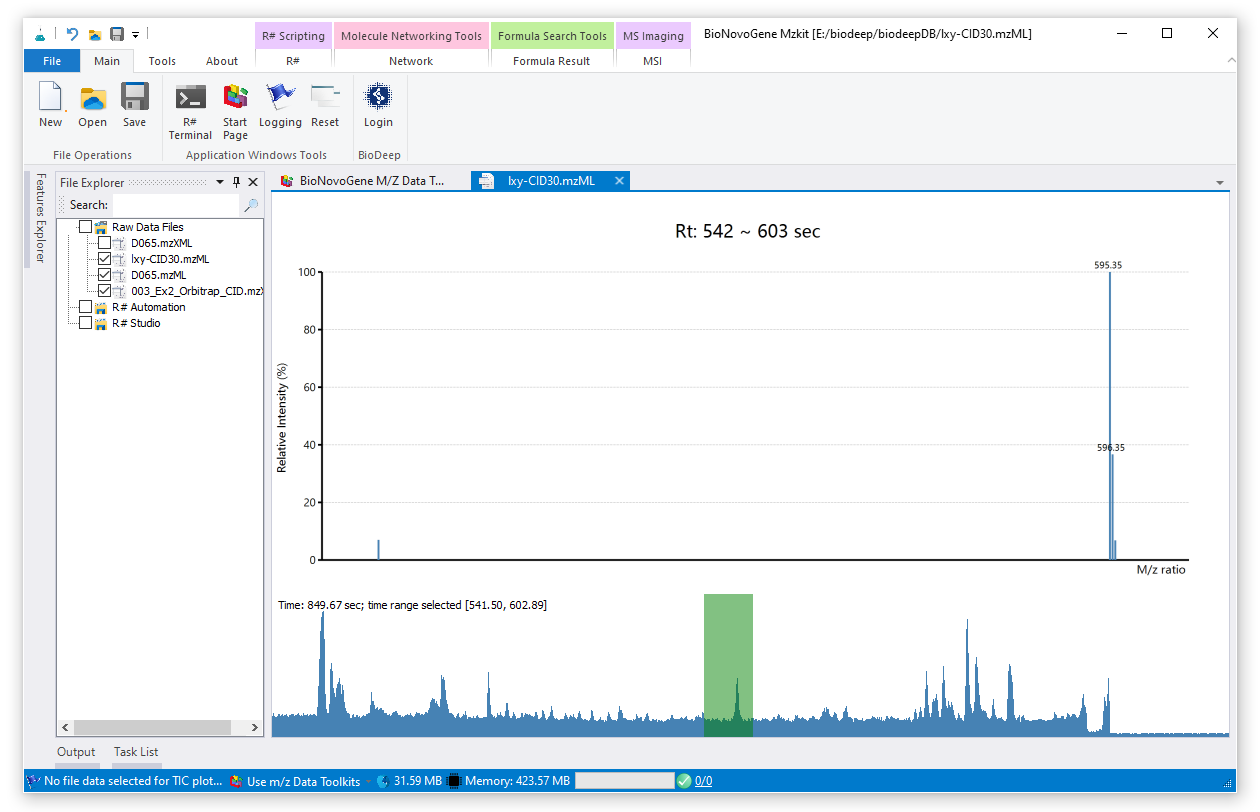Click the New file icon
Screen dimensions: 1260x812
click(50, 98)
